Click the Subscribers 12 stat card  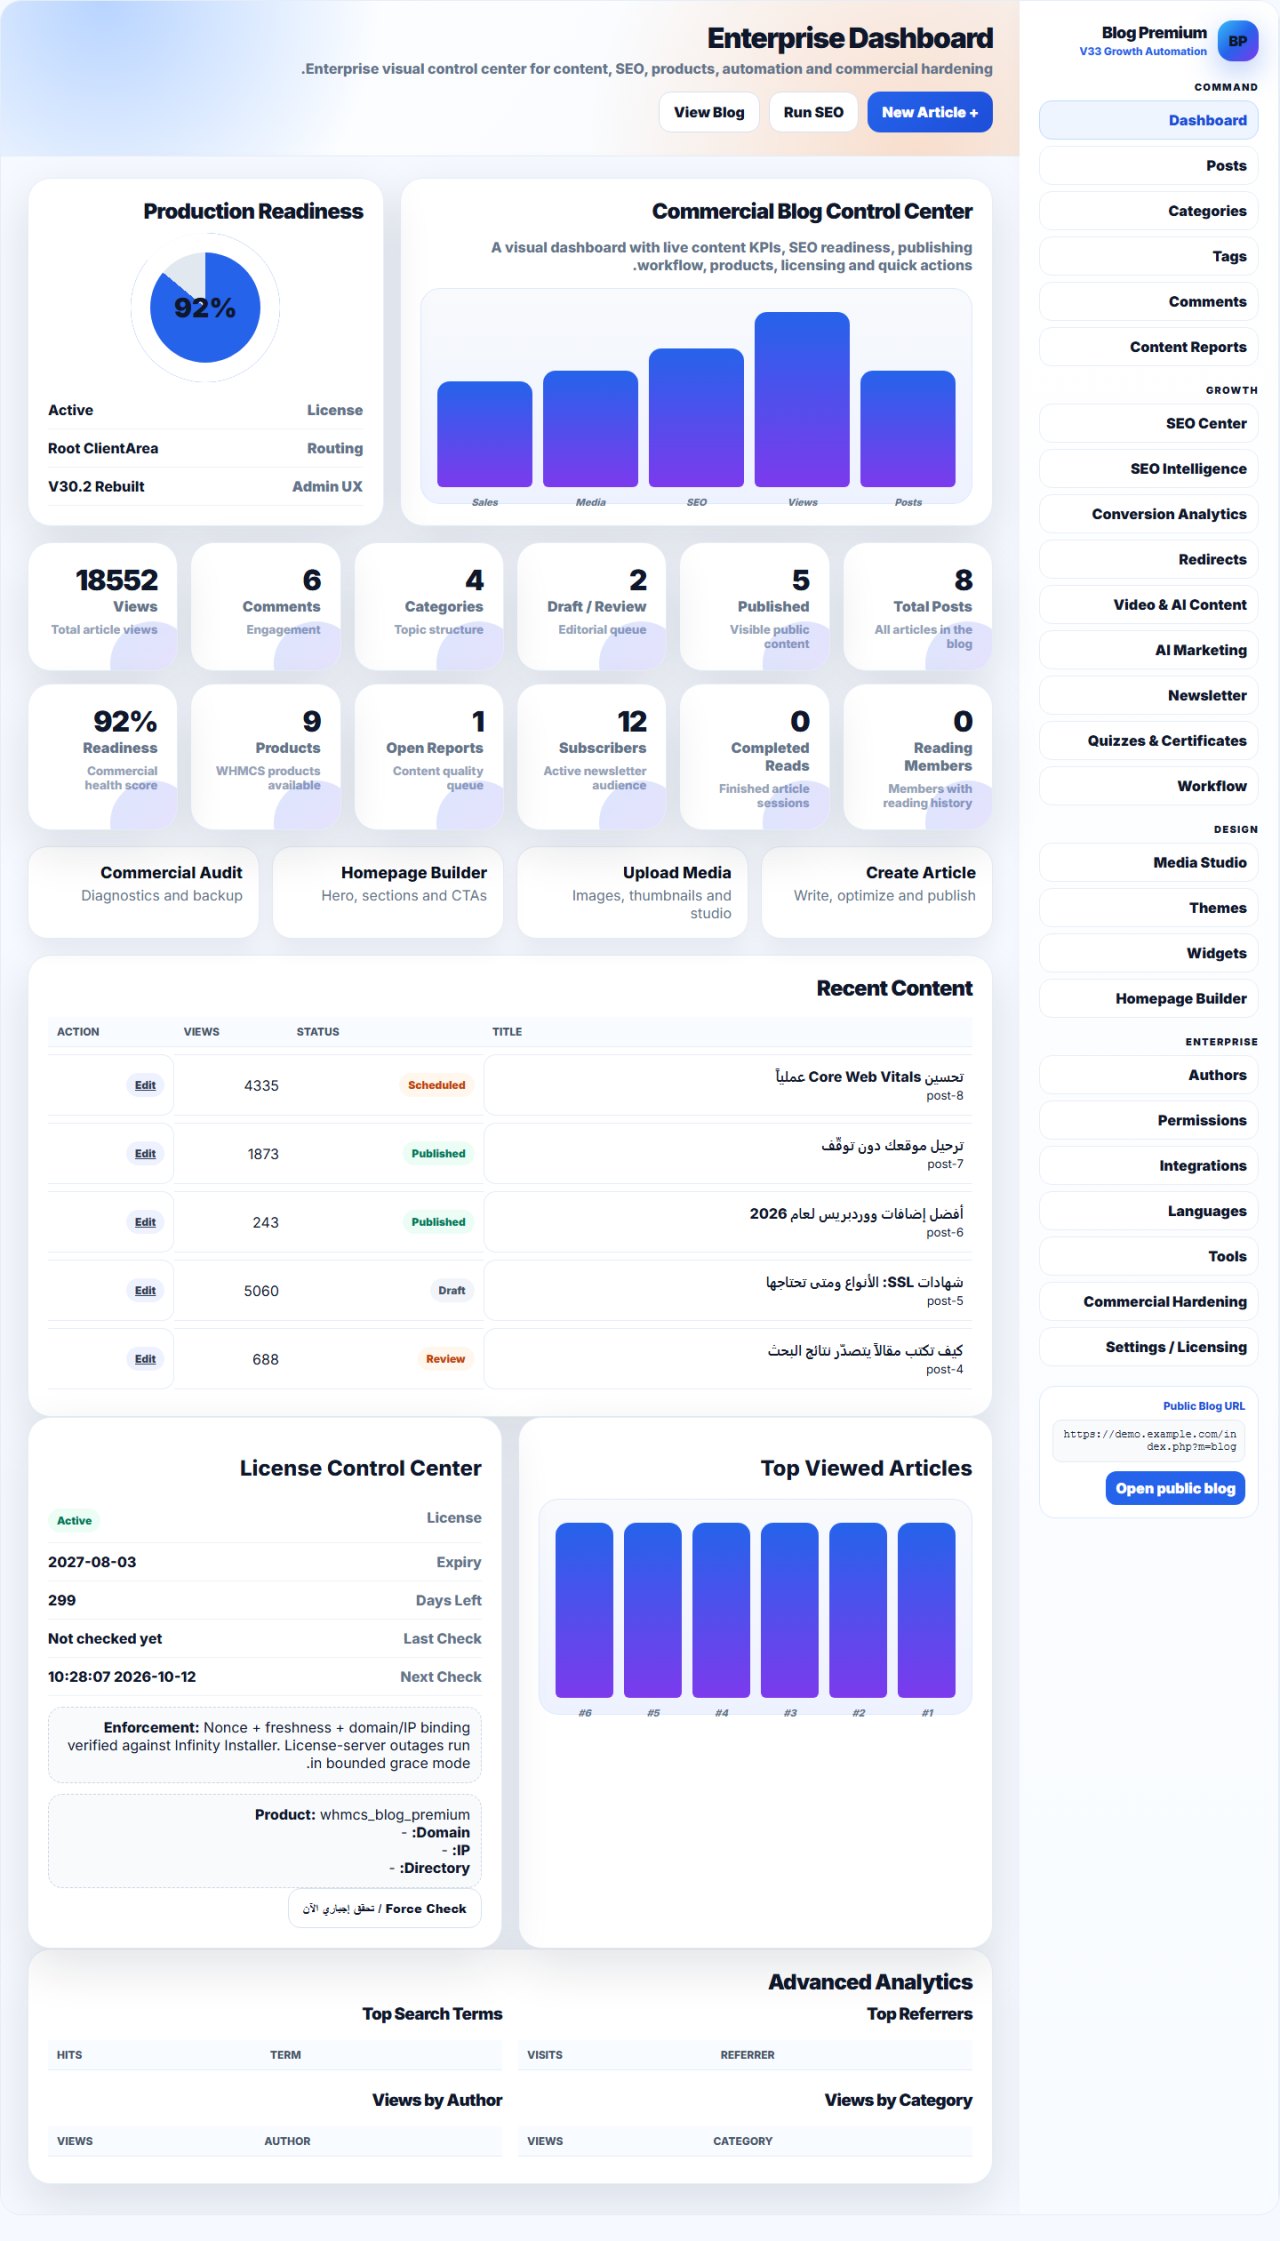591,756
